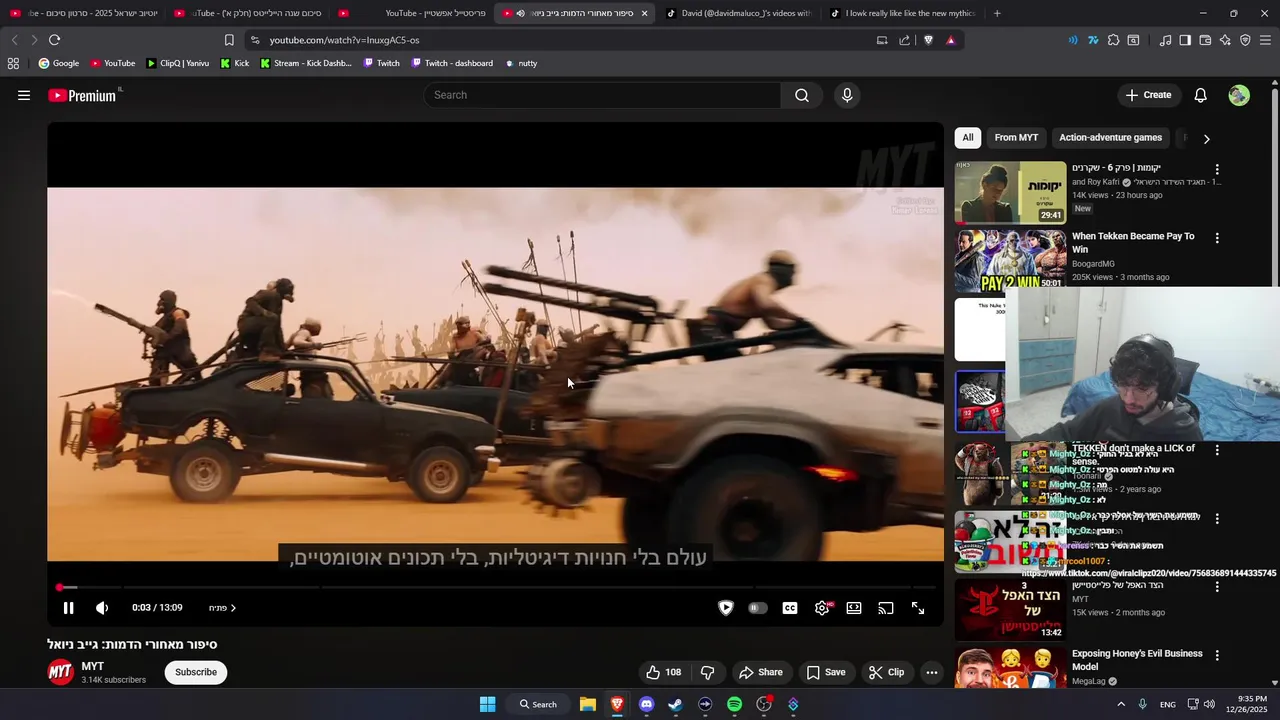1280x720 pixels.
Task: Open YouTube notifications bell
Action: 1200,95
